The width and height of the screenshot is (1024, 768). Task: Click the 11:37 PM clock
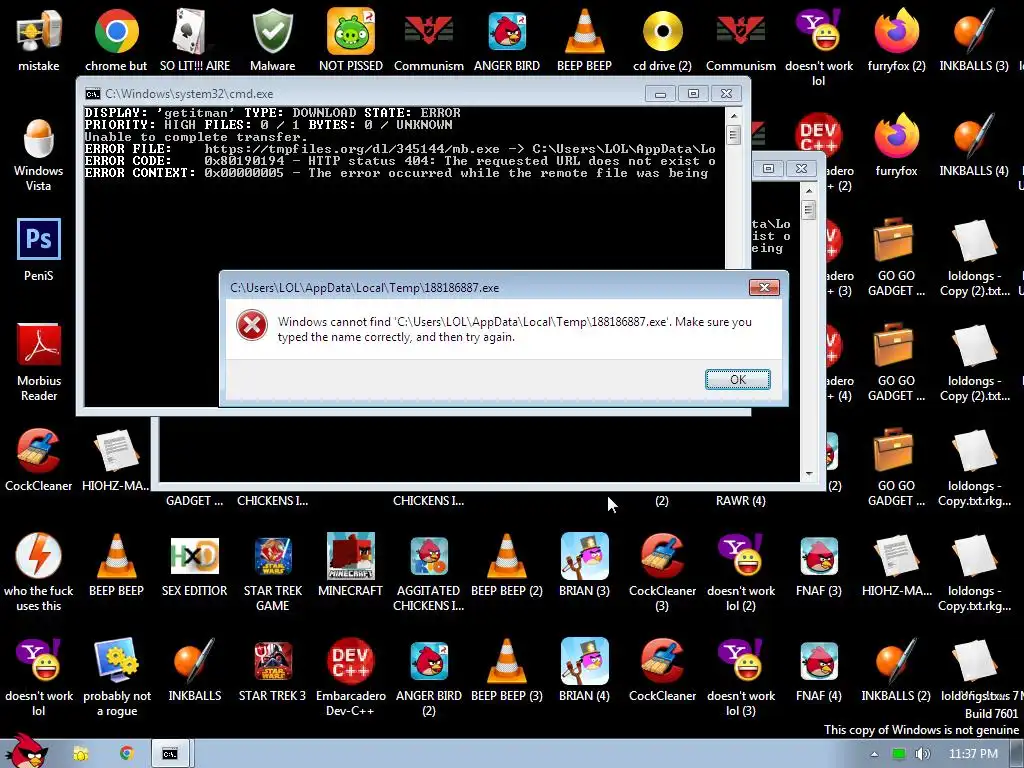point(972,754)
